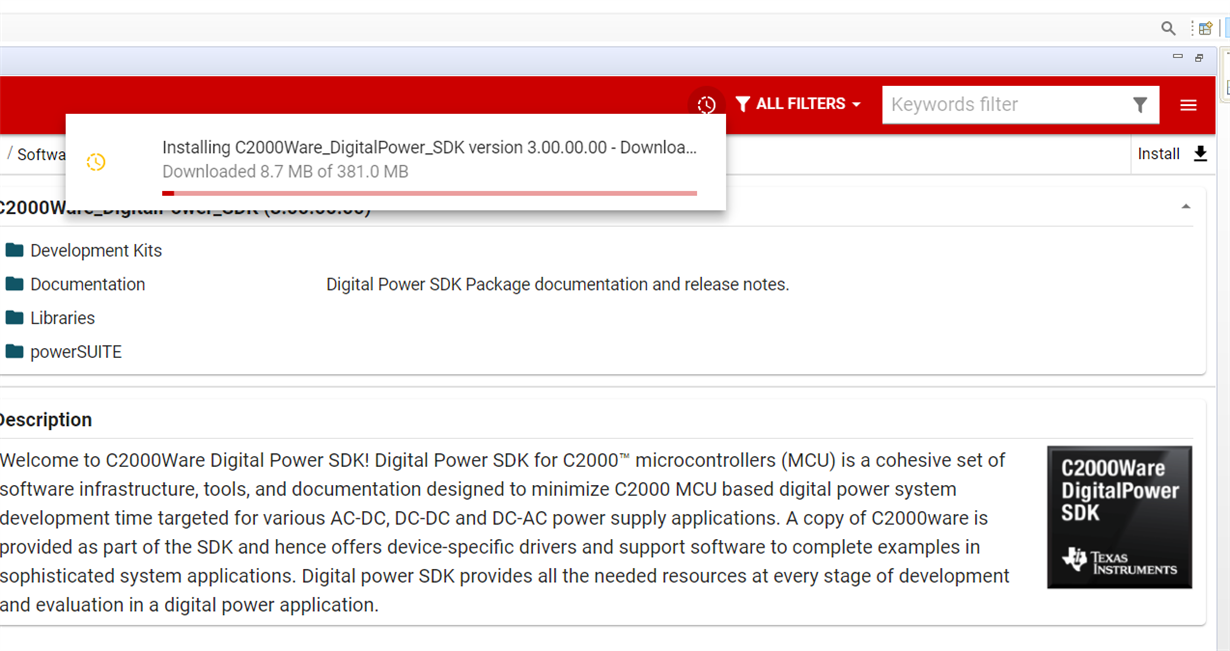The width and height of the screenshot is (1230, 651).
Task: Click the Libraries folder icon
Action: (x=14, y=317)
